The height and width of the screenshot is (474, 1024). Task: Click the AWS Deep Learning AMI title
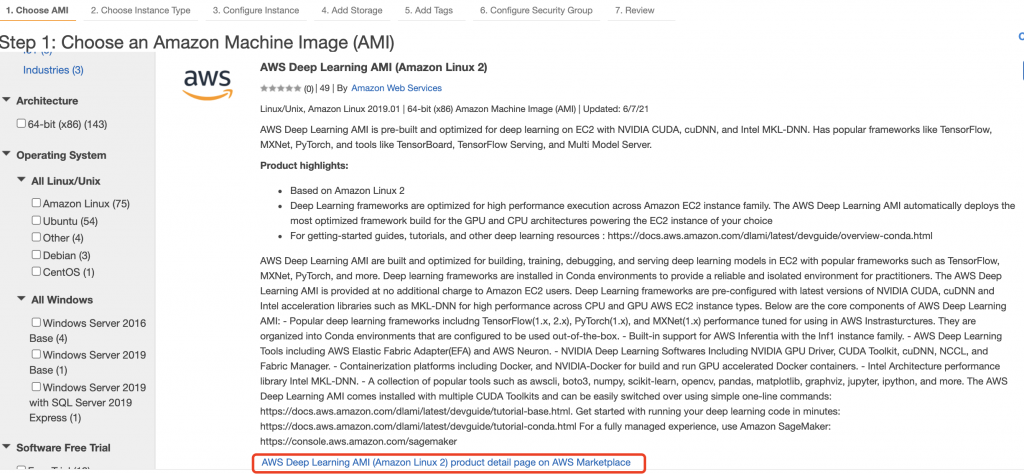coord(374,67)
